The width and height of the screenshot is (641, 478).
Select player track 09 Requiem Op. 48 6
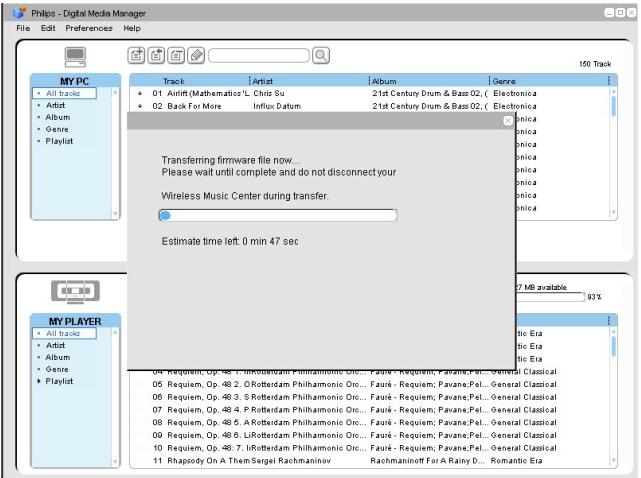(370, 435)
